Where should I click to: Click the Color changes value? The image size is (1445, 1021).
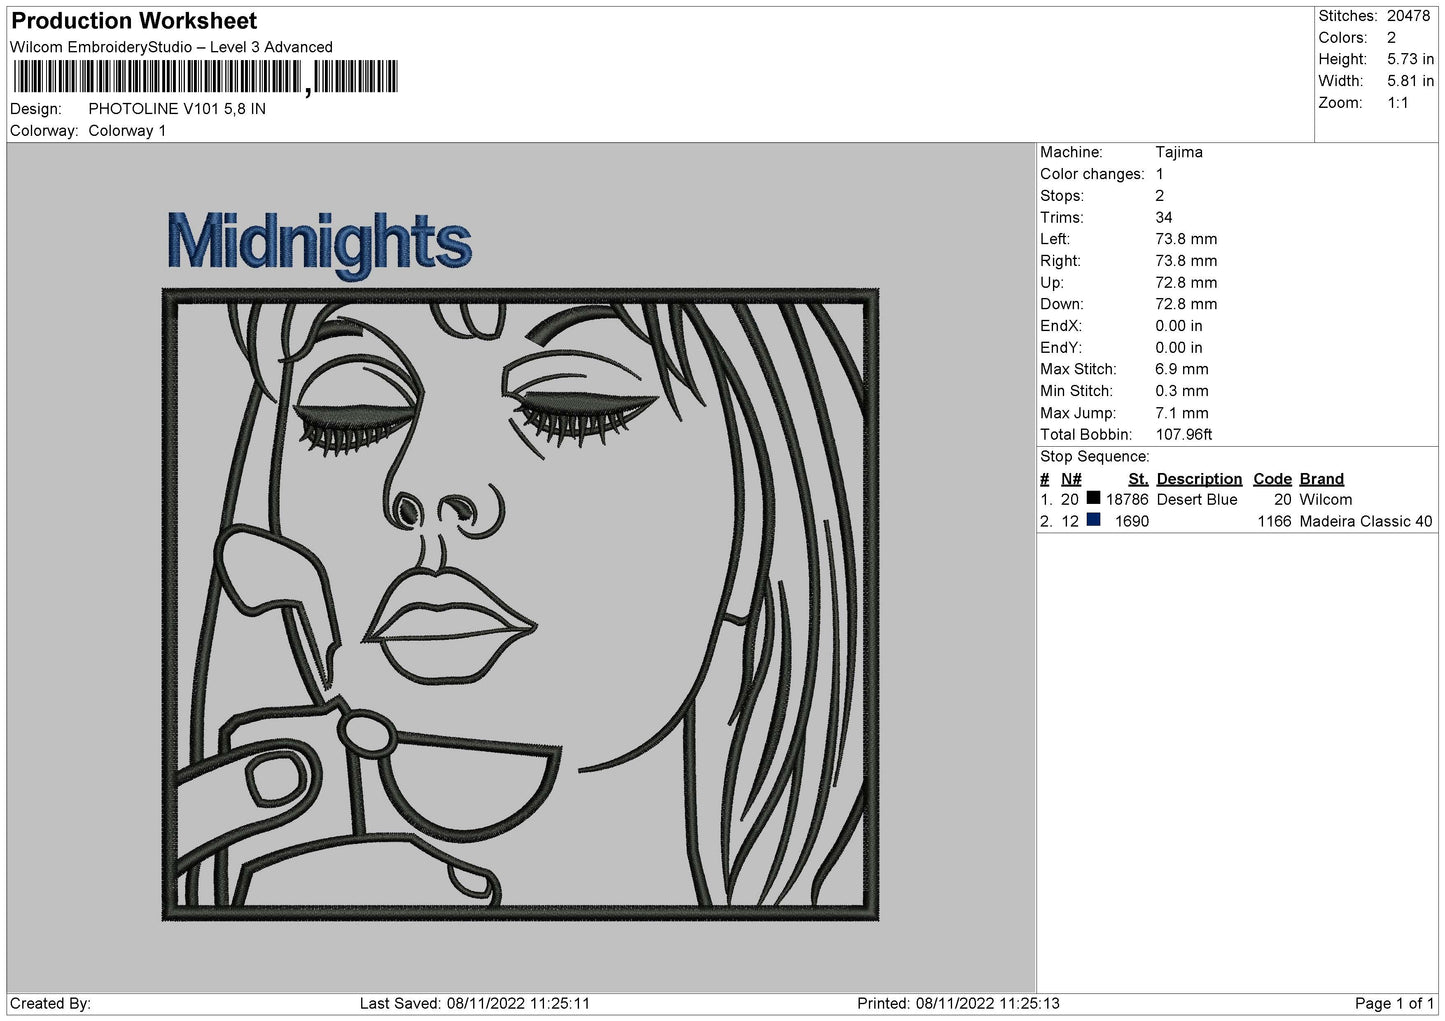coord(1160,174)
